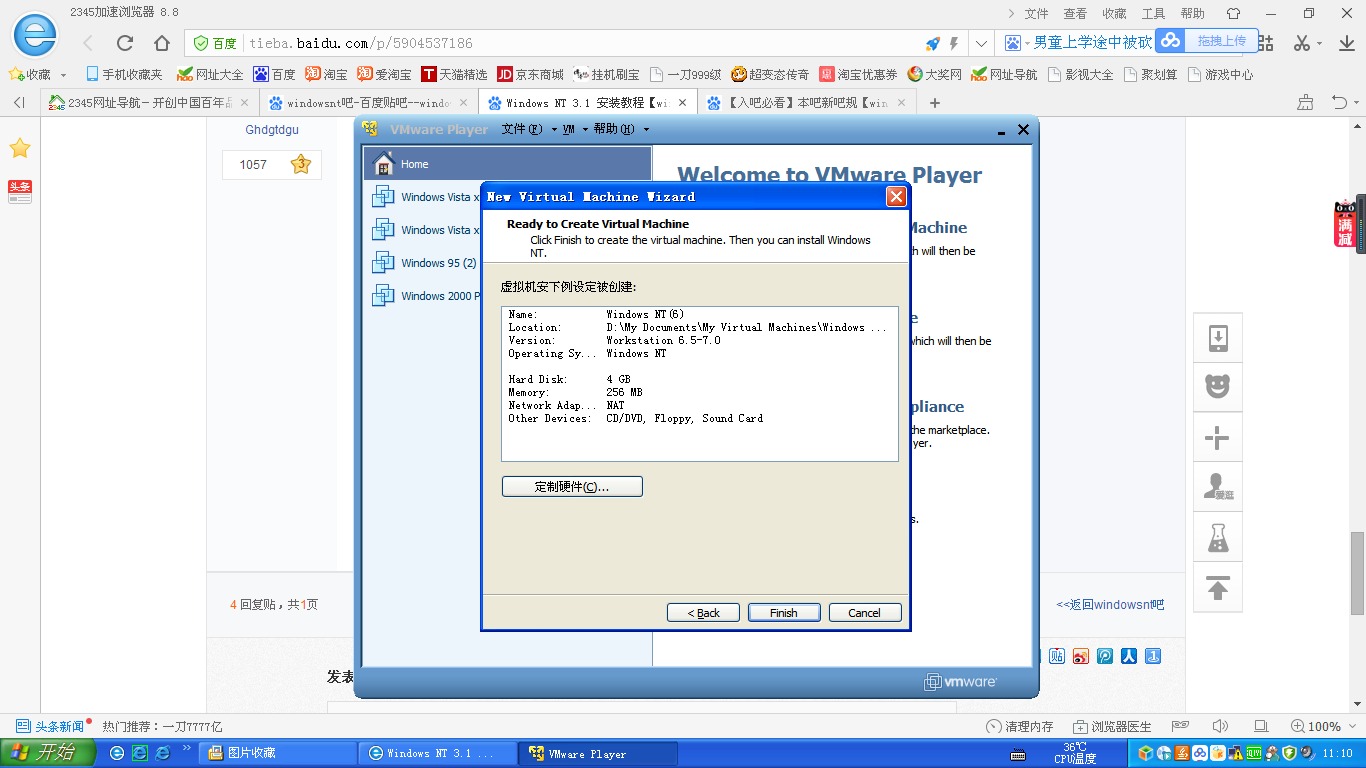Click the Windows NT 3.1 taskbar button
The width and height of the screenshot is (1366, 768).
pyautogui.click(x=437, y=753)
